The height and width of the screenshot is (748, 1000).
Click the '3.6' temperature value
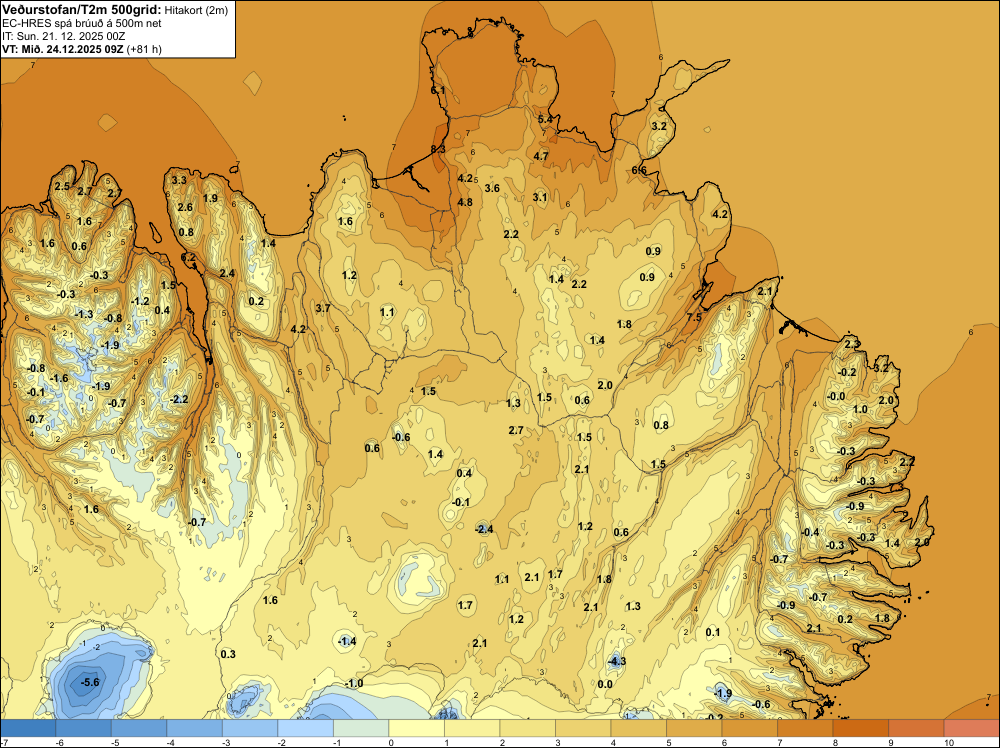pos(492,188)
